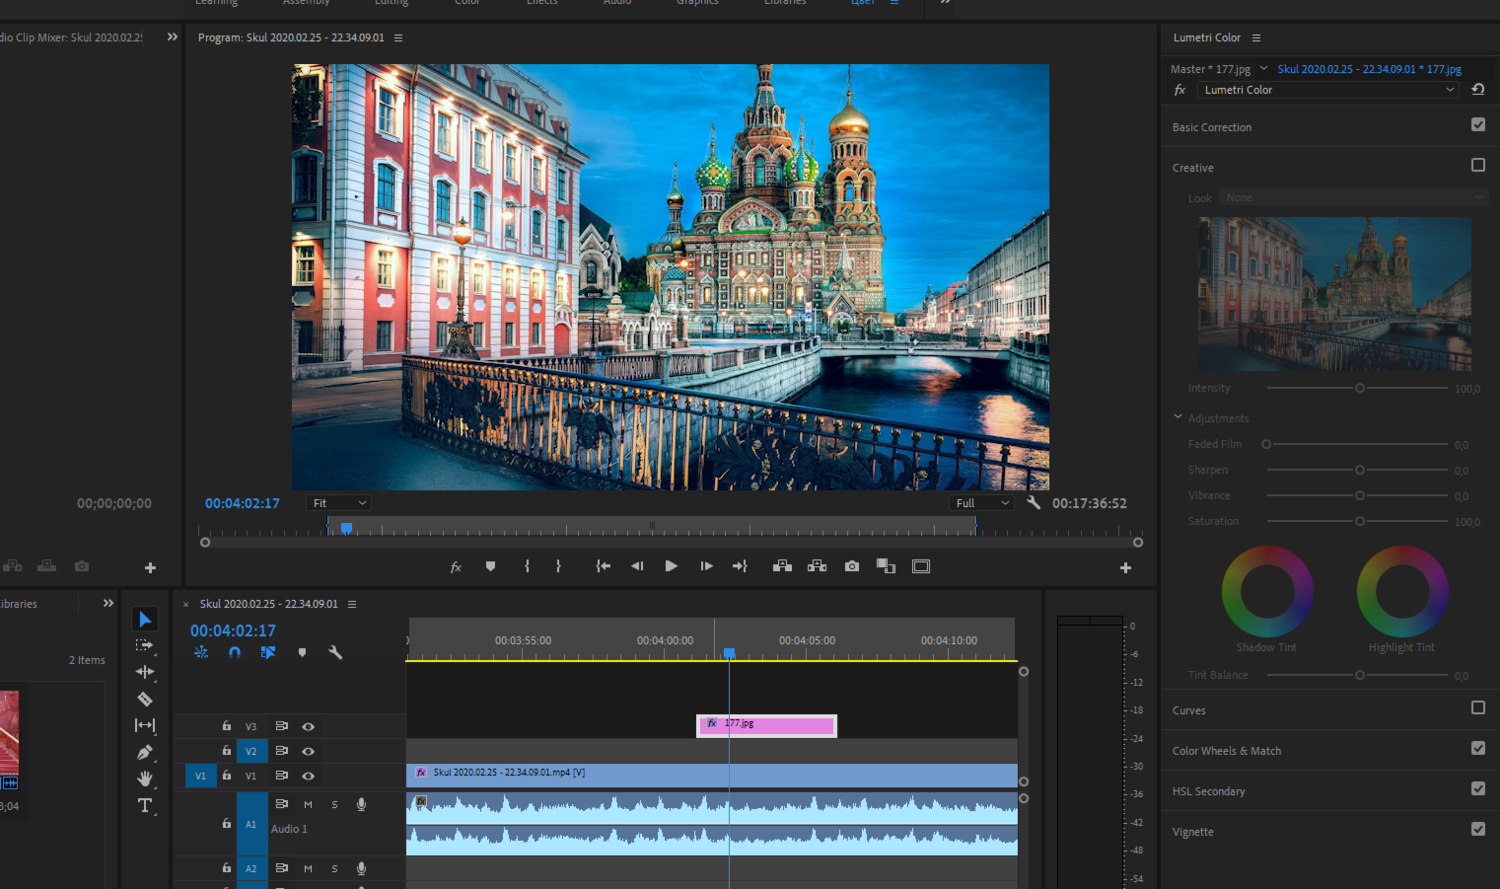Open the Curves section
The width and height of the screenshot is (1500, 889).
tap(1189, 710)
